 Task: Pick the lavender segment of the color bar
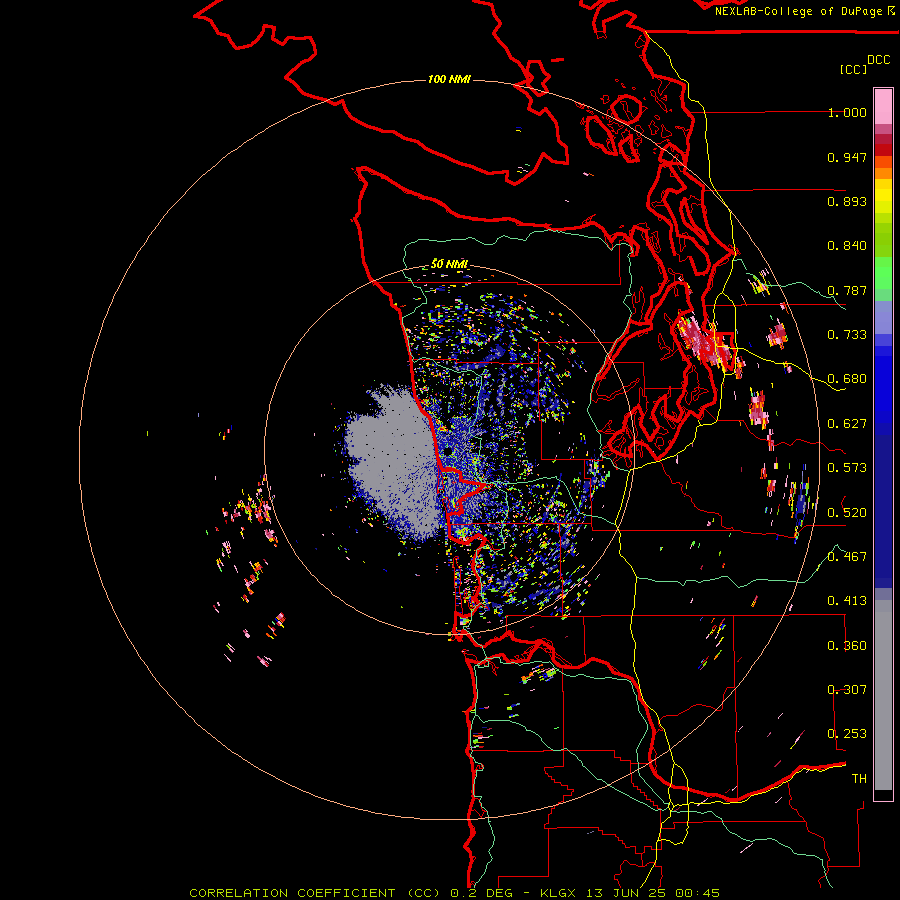[x=883, y=317]
